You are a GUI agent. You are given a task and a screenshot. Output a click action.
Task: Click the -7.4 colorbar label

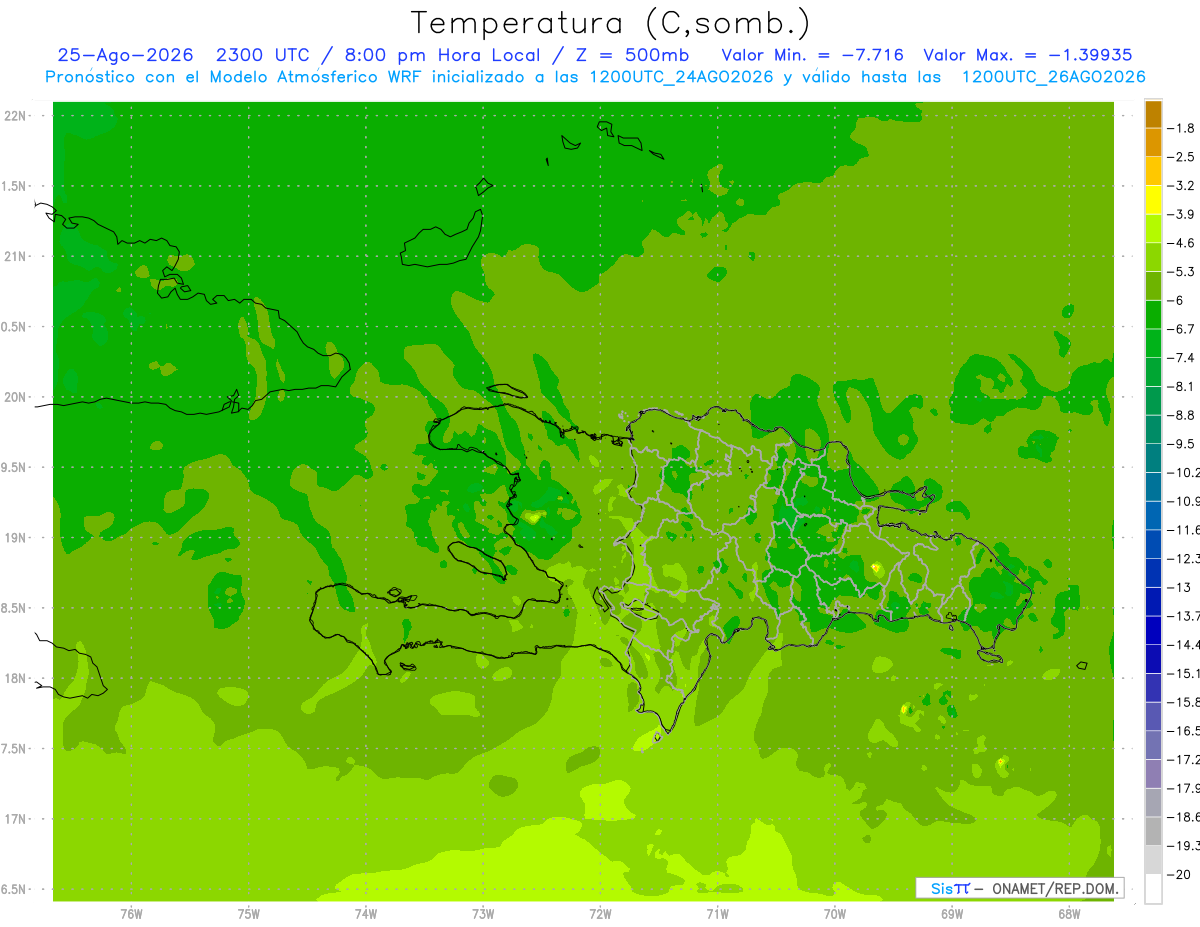(1180, 358)
